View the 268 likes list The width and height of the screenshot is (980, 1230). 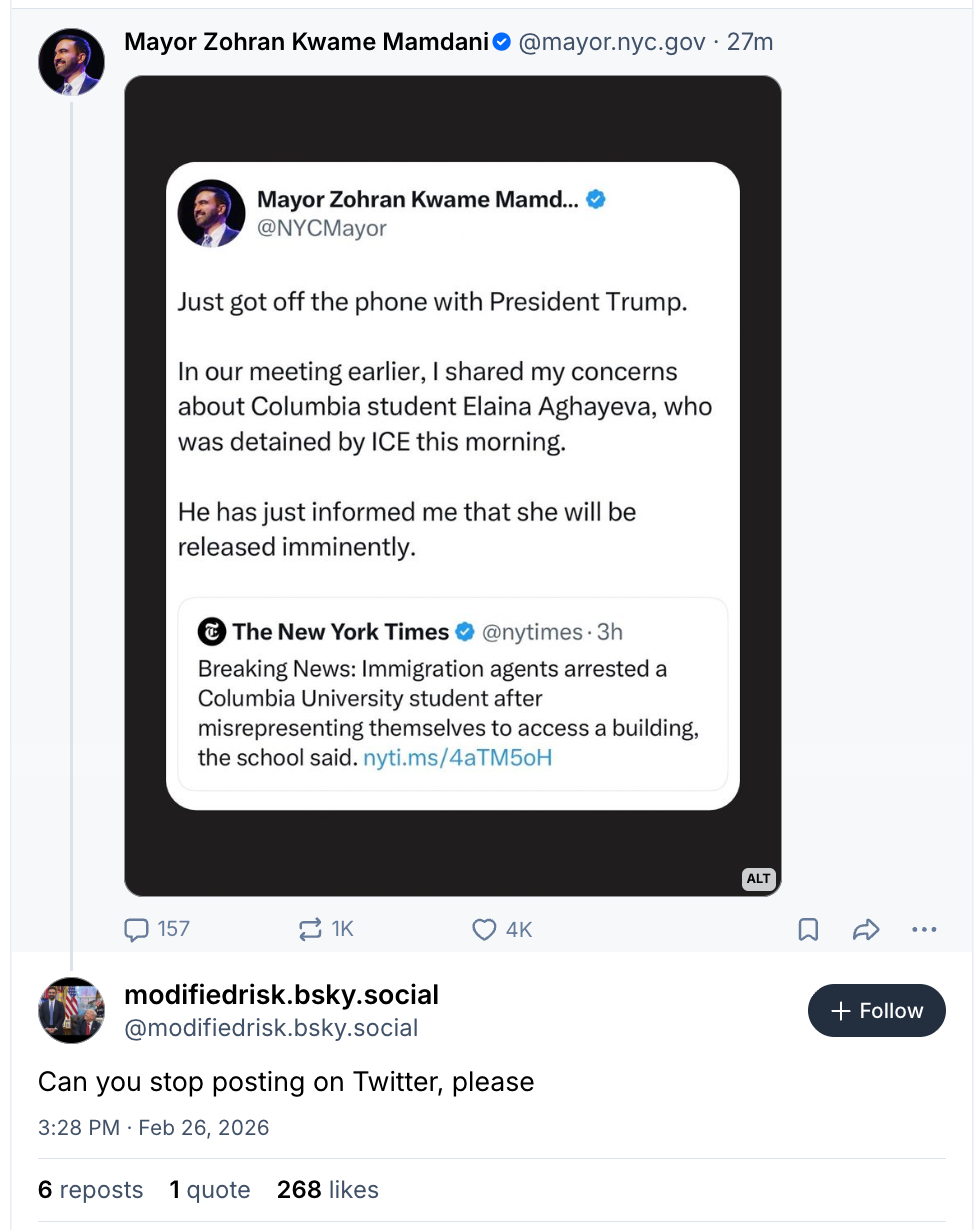click(327, 1189)
